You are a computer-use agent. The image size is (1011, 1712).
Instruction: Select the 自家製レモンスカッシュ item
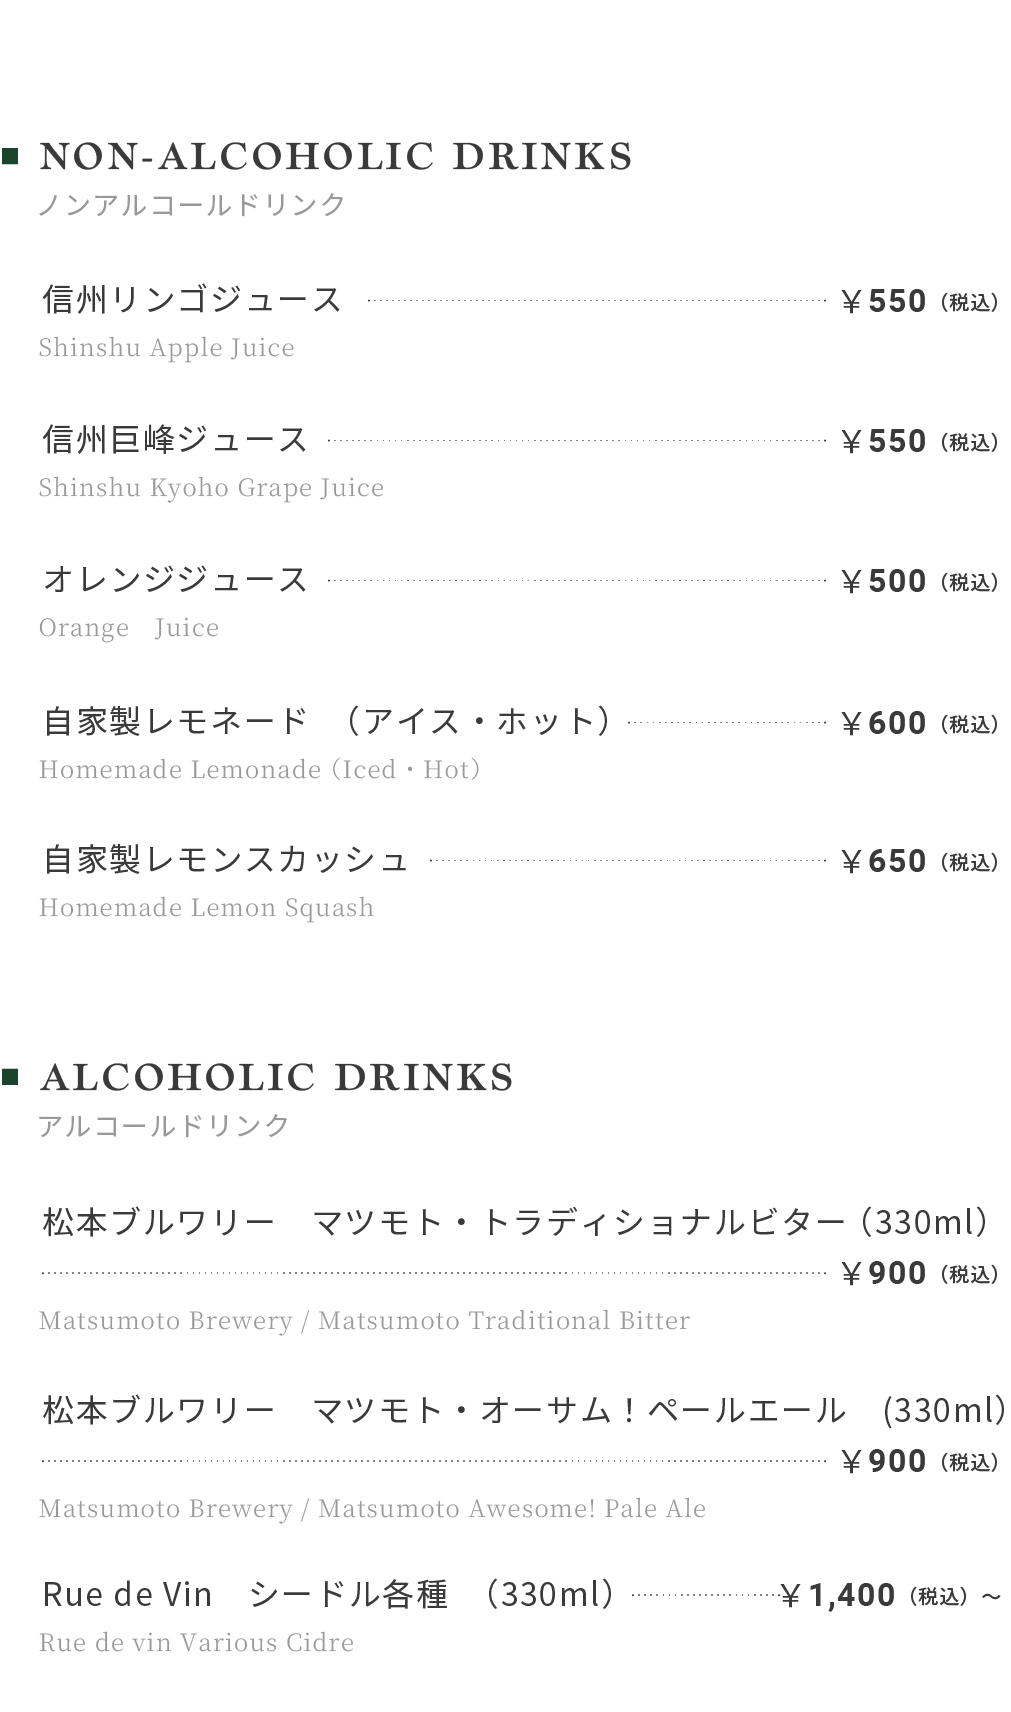pos(226,859)
